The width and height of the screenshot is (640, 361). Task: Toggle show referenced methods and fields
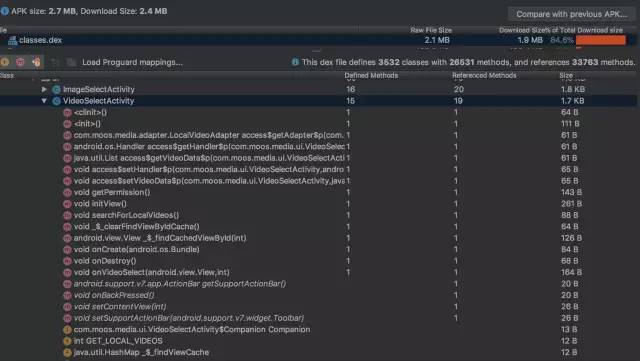pos(37,62)
